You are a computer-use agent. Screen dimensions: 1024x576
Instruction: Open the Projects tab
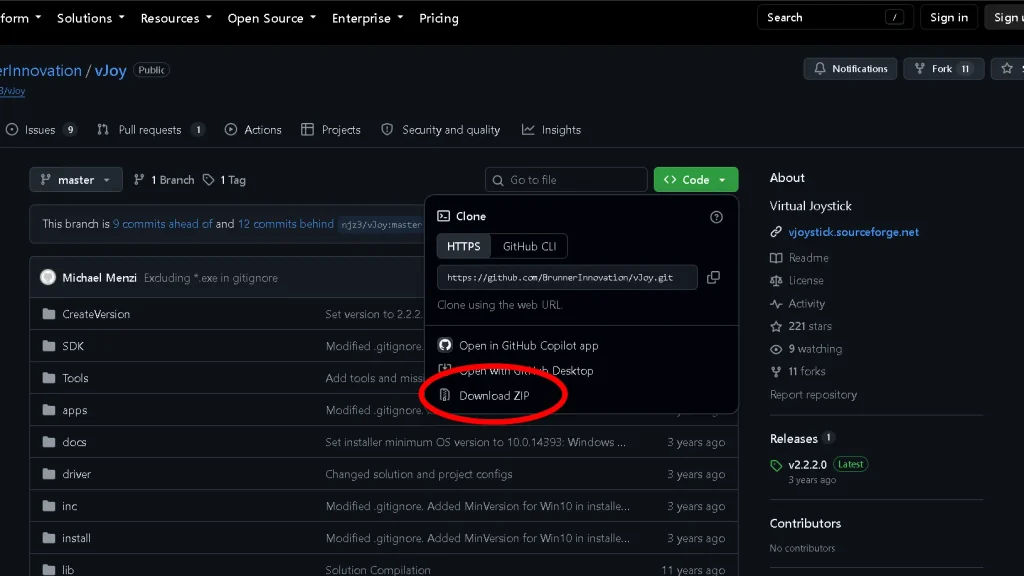(x=330, y=130)
